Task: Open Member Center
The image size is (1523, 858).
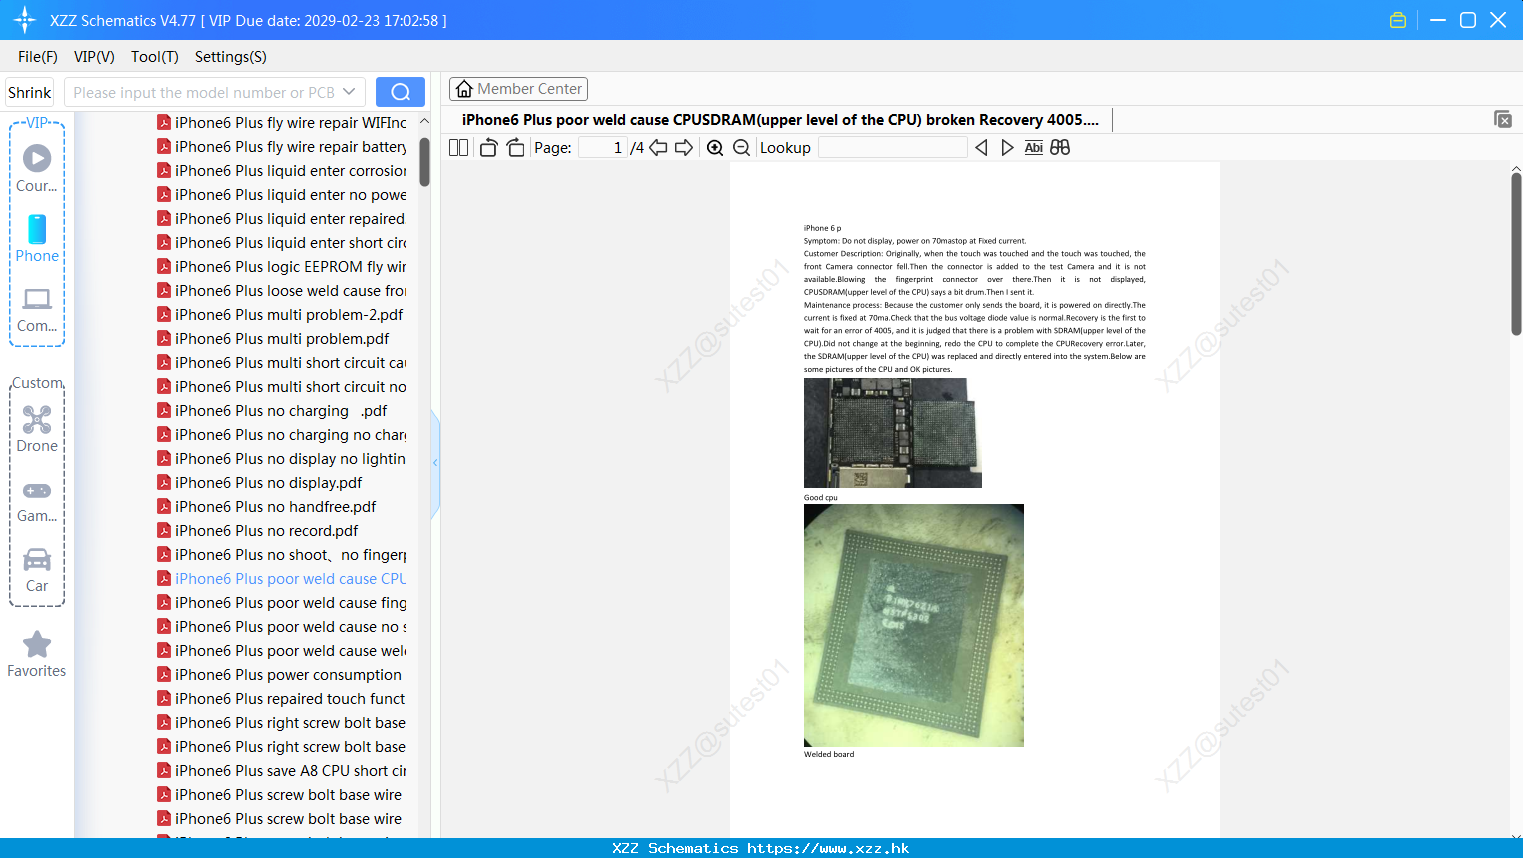Action: pyautogui.click(x=518, y=89)
